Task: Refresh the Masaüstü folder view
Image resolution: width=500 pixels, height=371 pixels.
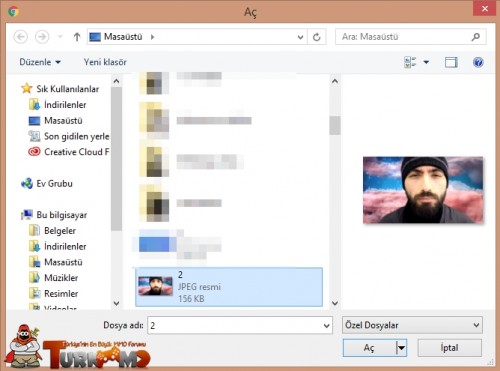Action: click(x=317, y=37)
